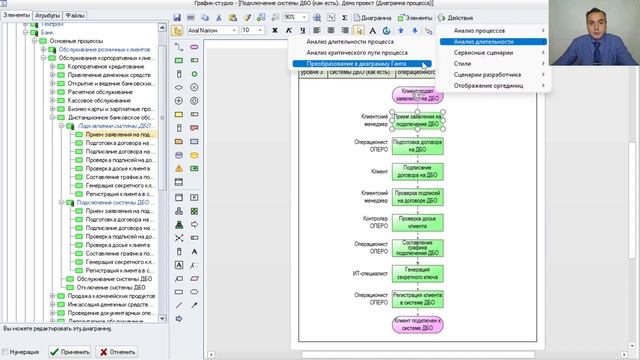Apply bold formatting with the Ж icon

[275, 30]
